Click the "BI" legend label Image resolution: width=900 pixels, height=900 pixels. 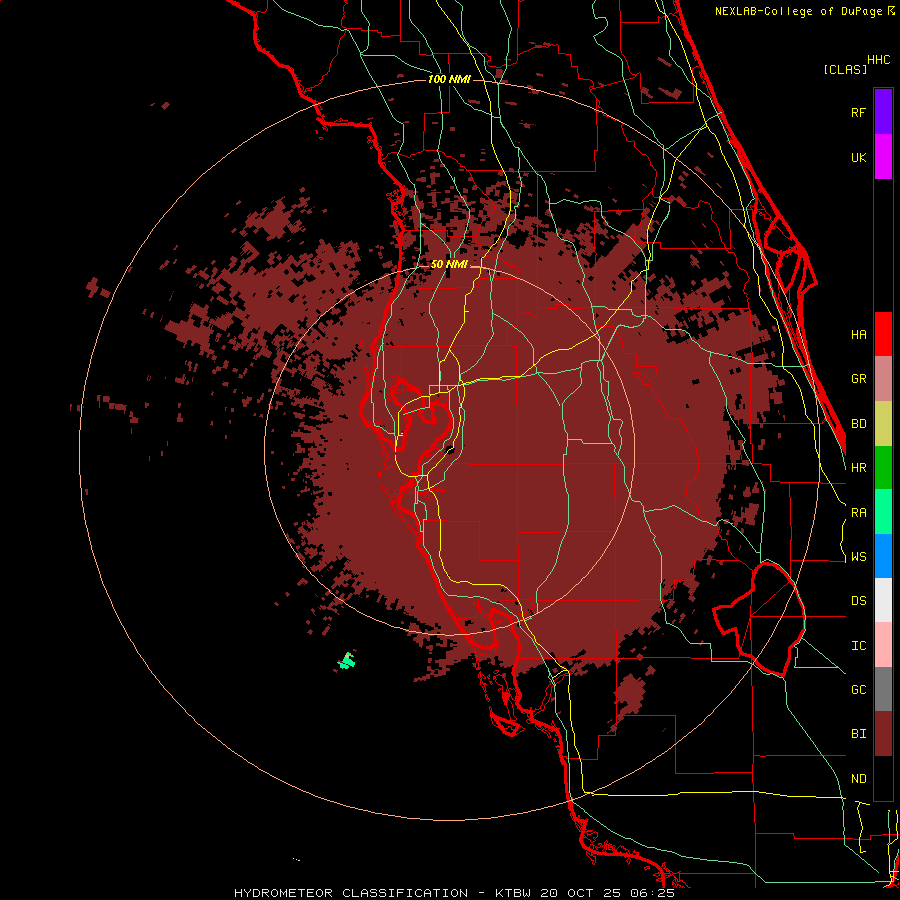pos(859,734)
